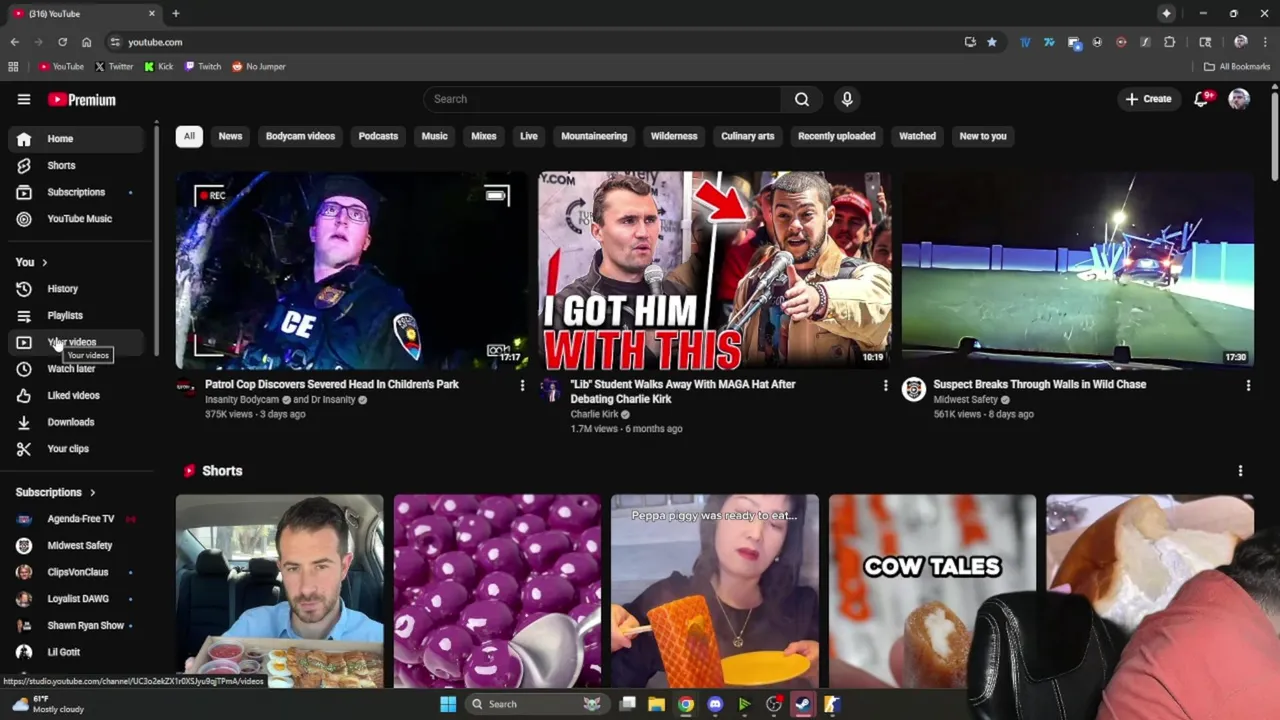Open the hamburger guide menu
1280x720 pixels.
pyautogui.click(x=24, y=99)
